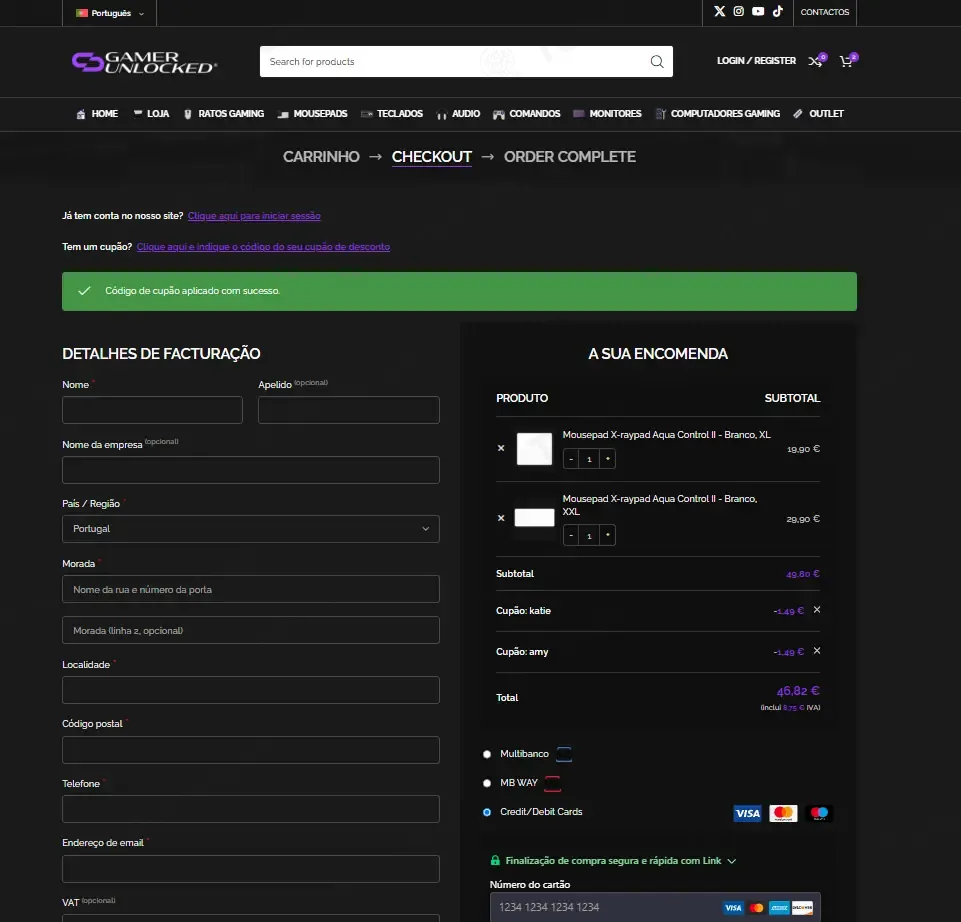
Task: Click the Nome input field
Action: (153, 410)
